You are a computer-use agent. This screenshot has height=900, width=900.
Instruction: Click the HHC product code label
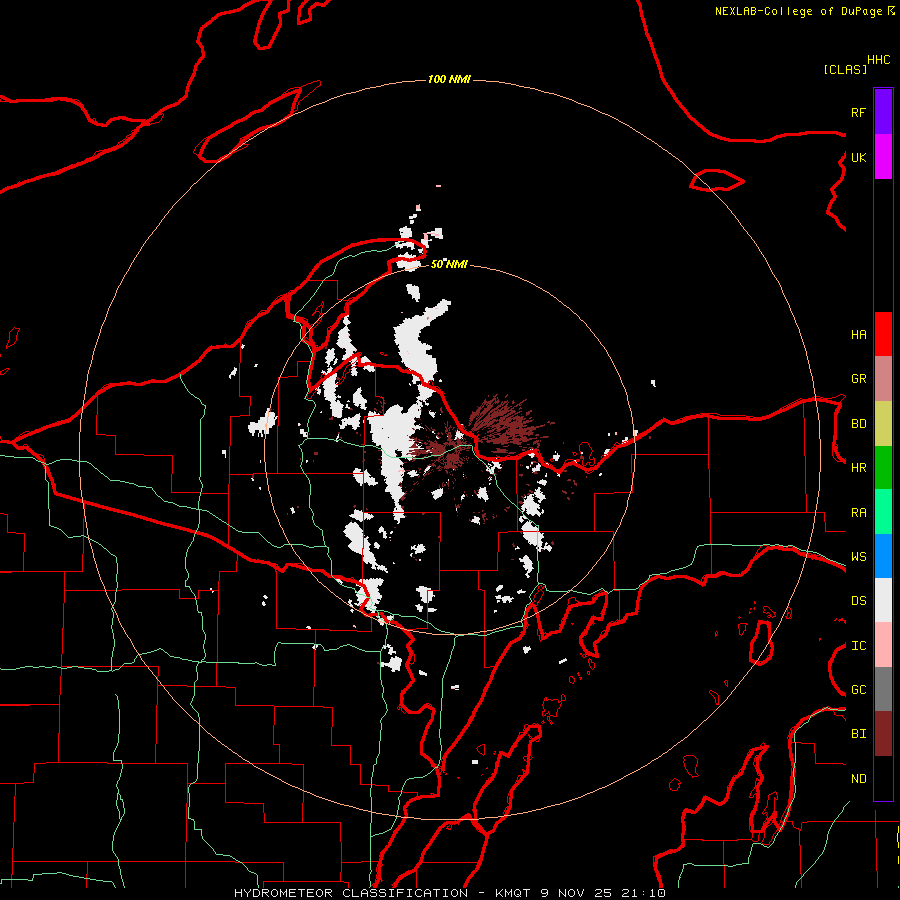[x=879, y=60]
